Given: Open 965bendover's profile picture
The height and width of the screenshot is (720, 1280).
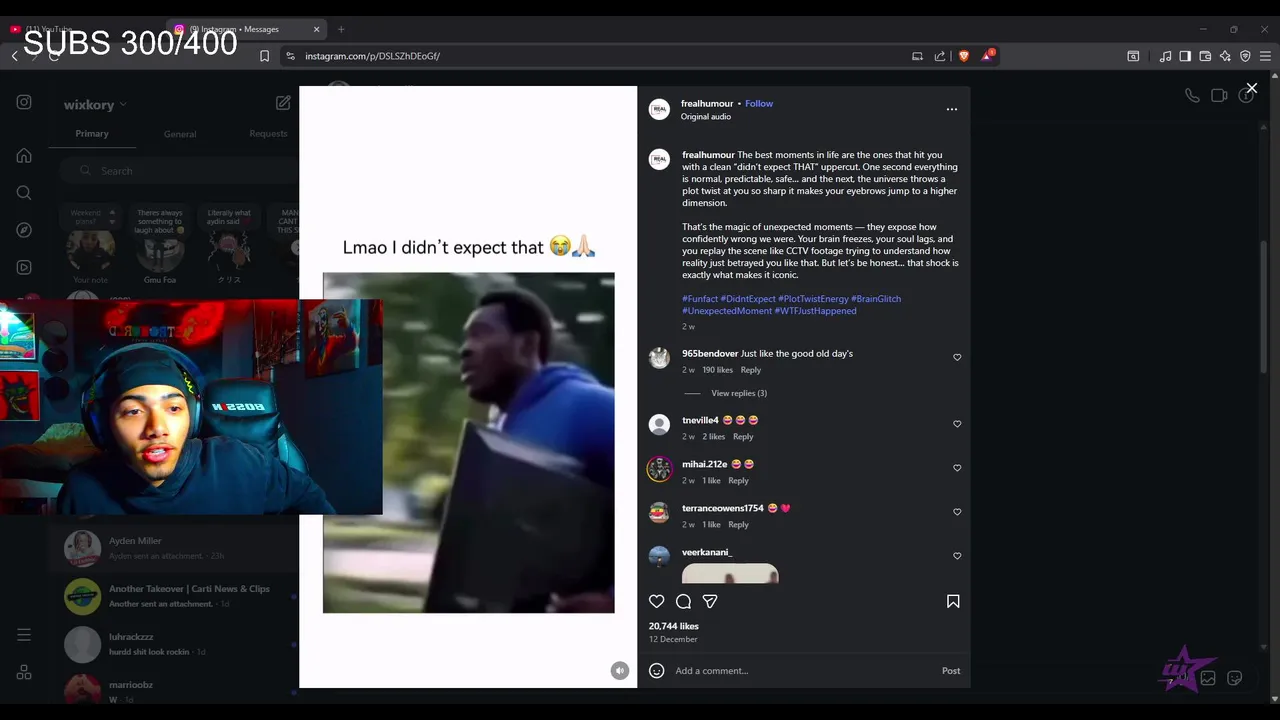Looking at the screenshot, I should [659, 358].
